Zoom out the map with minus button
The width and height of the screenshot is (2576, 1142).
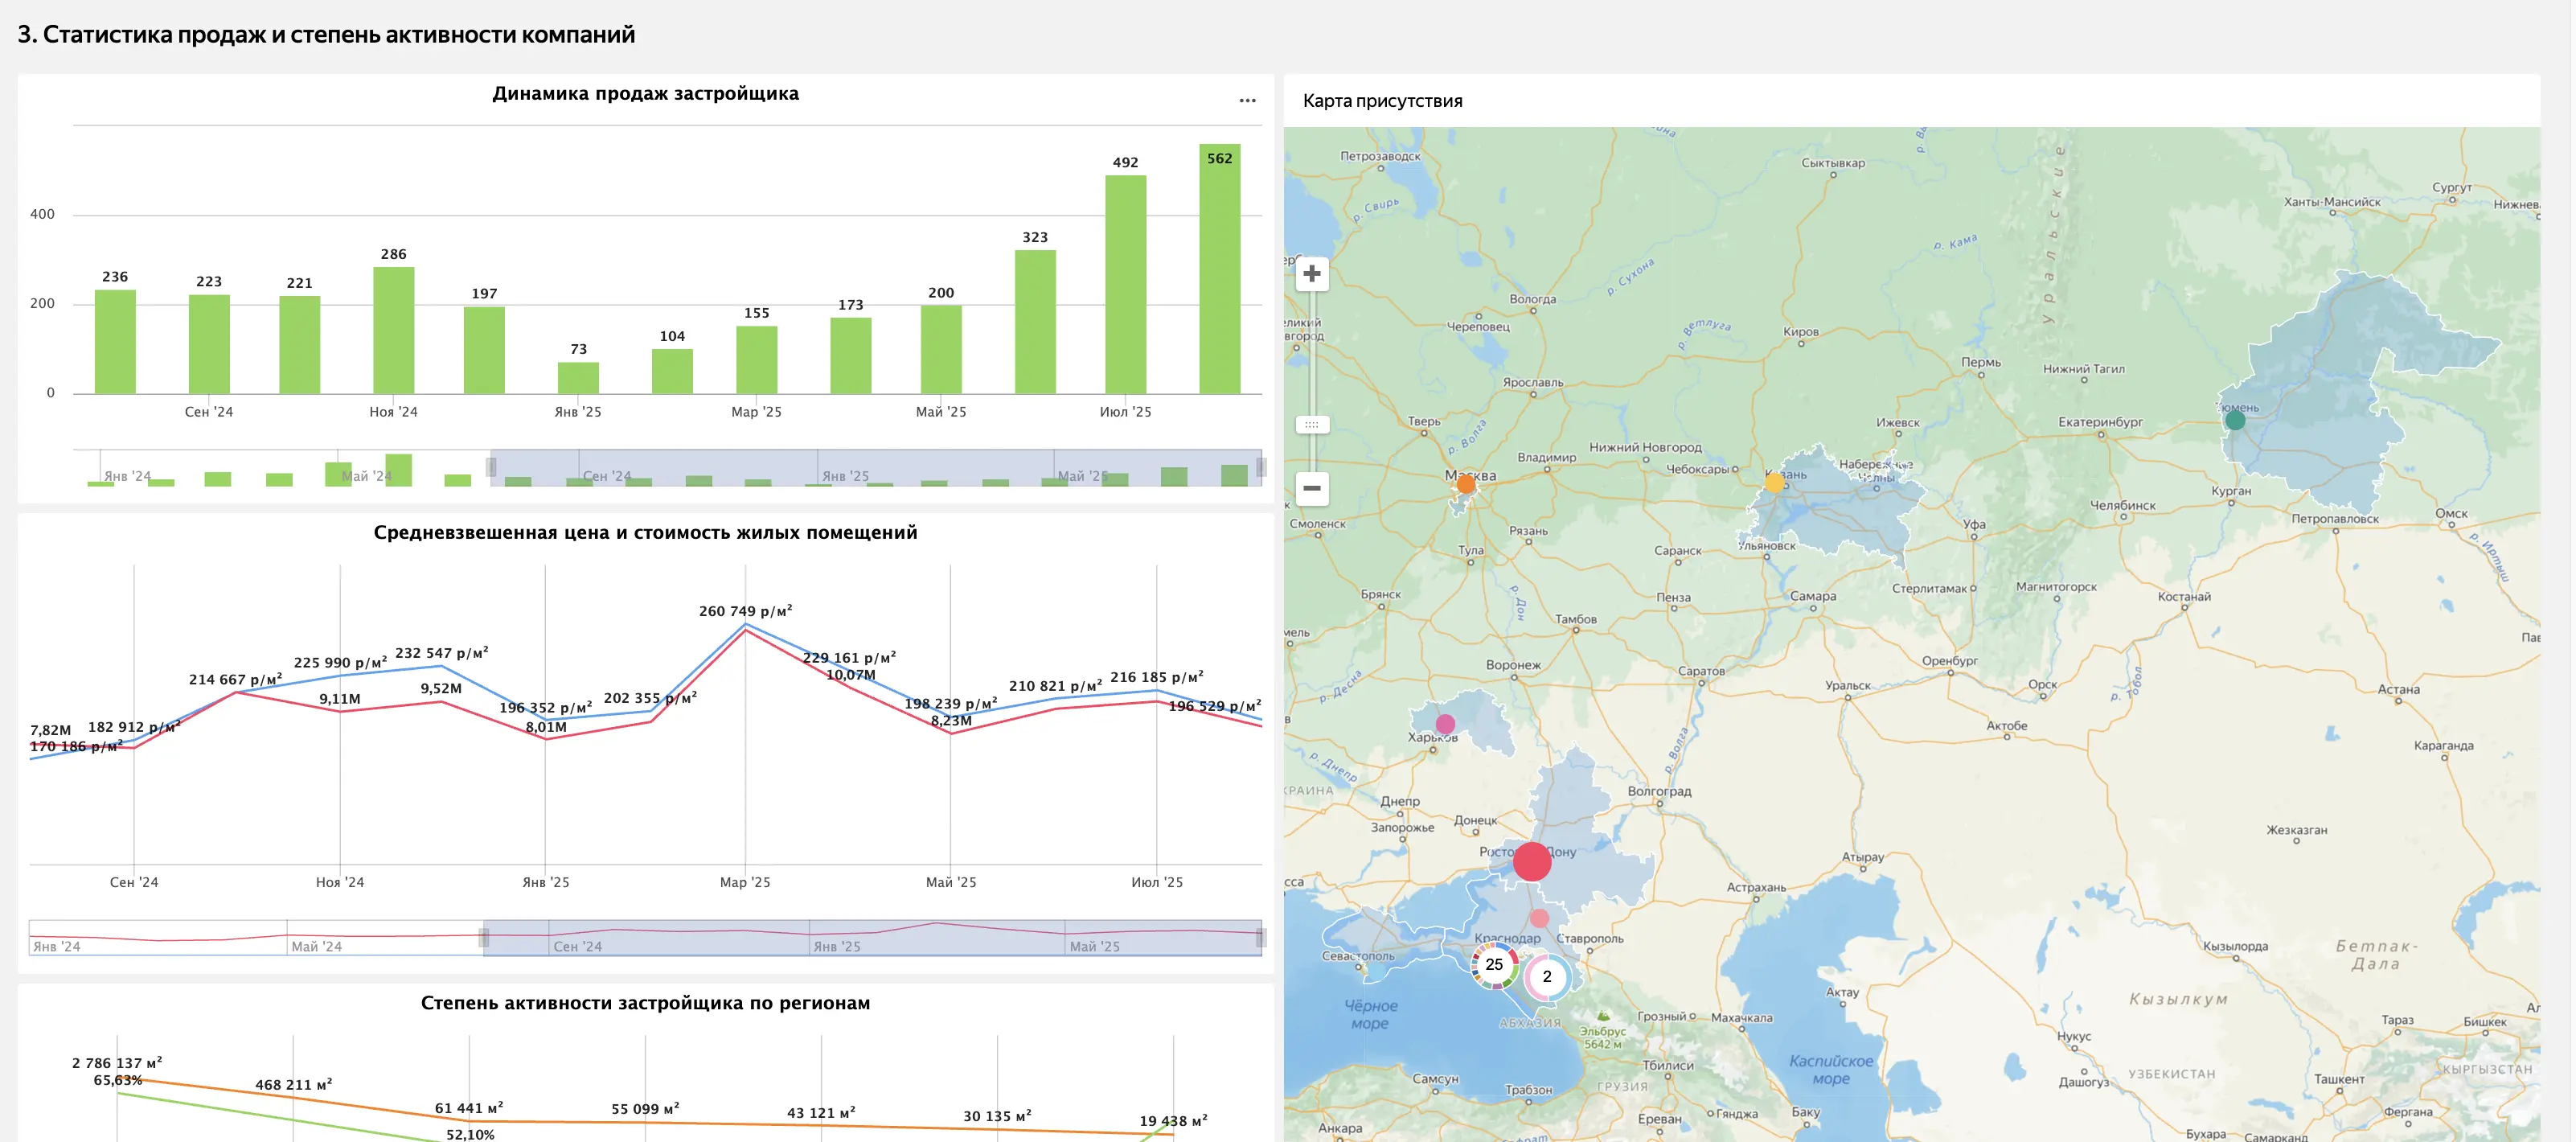(1311, 488)
